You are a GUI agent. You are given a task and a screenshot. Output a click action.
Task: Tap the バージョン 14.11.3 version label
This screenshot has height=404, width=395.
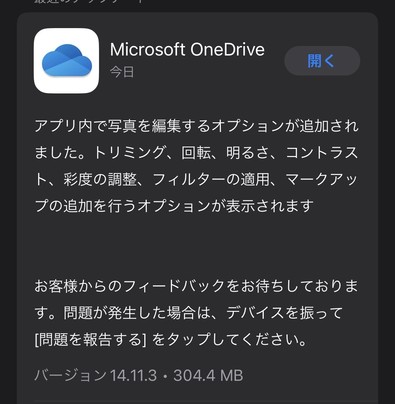[x=95, y=376]
